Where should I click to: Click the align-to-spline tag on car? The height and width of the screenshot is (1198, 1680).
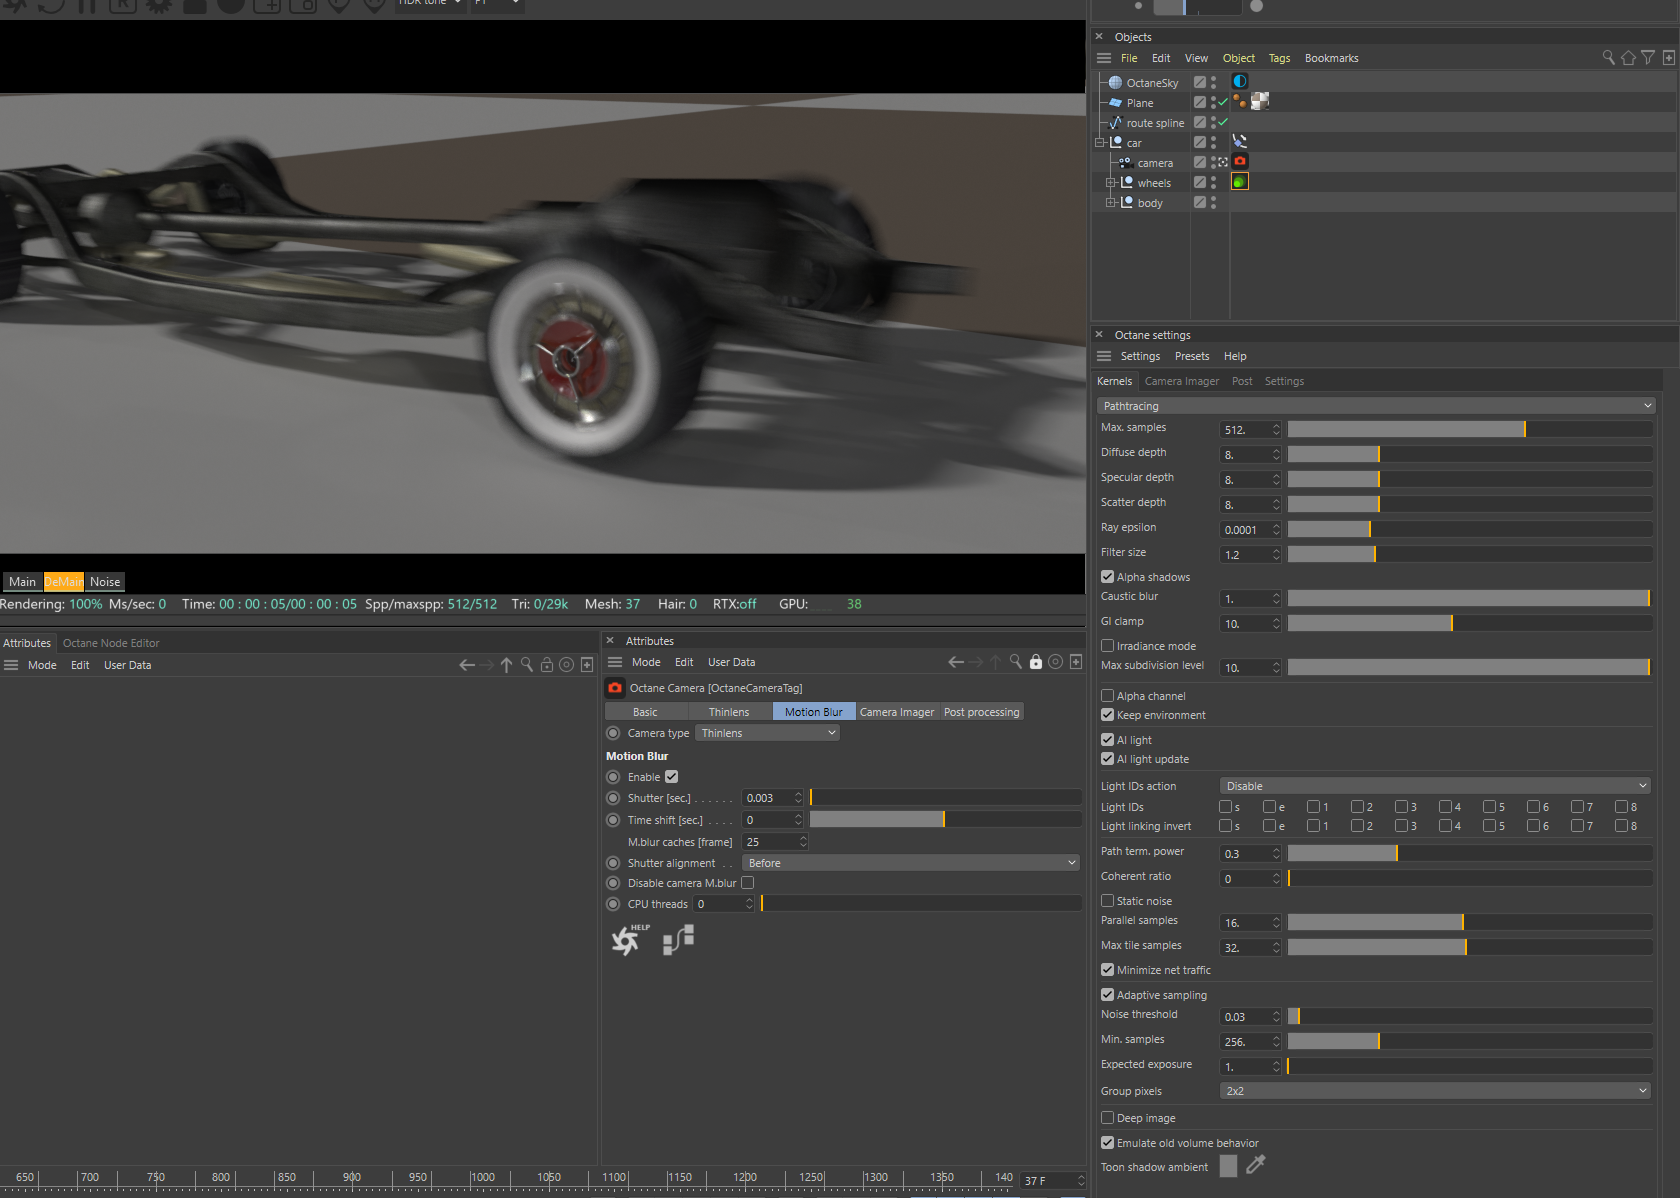coord(1240,142)
